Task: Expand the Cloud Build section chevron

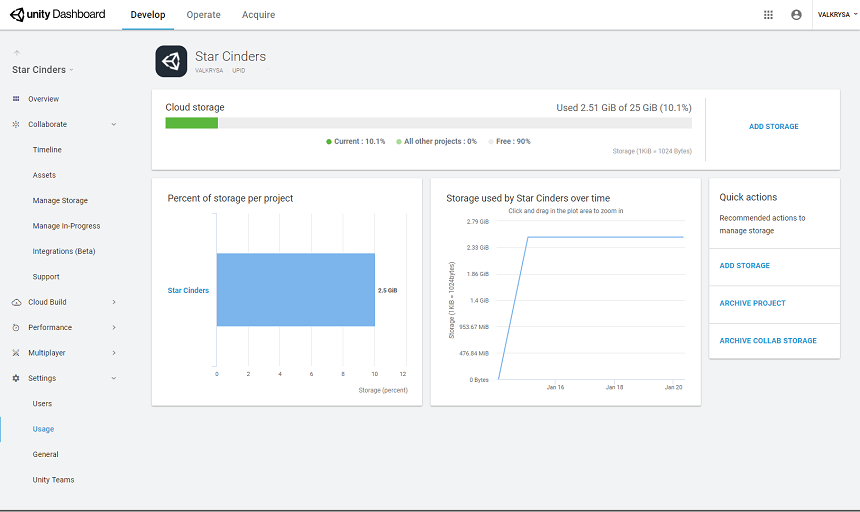Action: click(x=114, y=302)
